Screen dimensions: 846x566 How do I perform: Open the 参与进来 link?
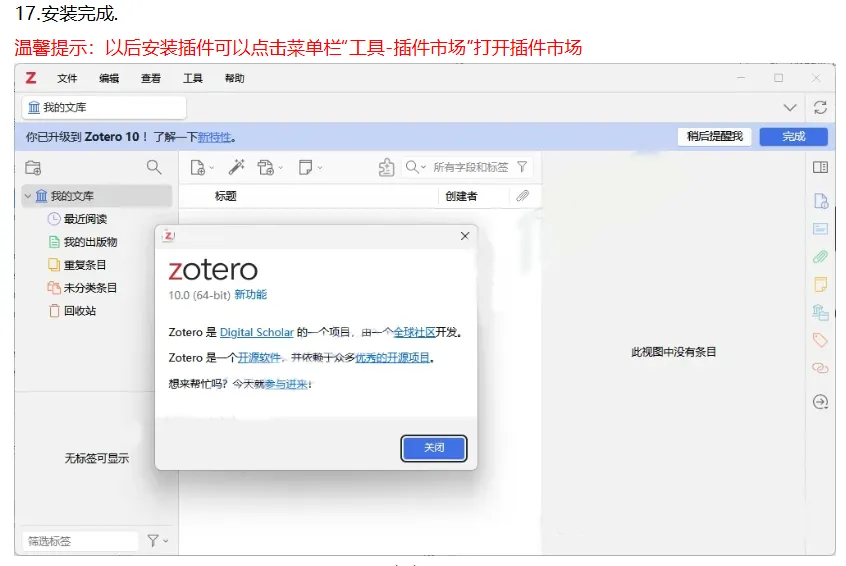pos(286,384)
